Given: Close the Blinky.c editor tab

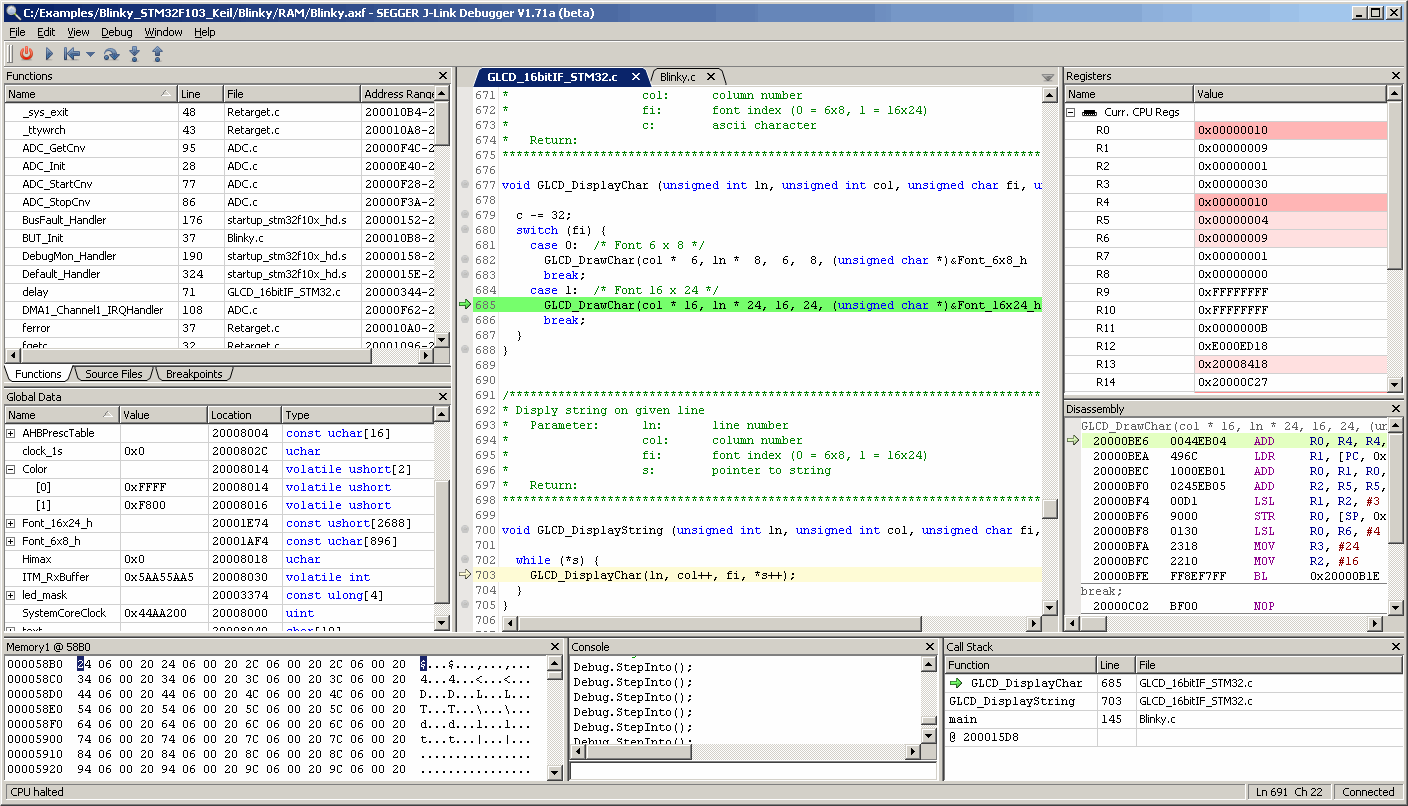Looking at the screenshot, I should [711, 77].
